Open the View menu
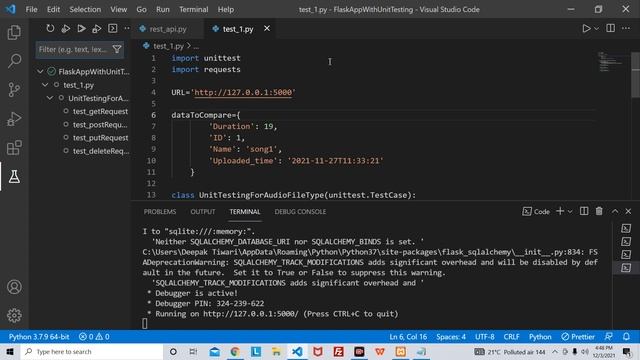The width and height of the screenshot is (640, 360). tap(118, 9)
